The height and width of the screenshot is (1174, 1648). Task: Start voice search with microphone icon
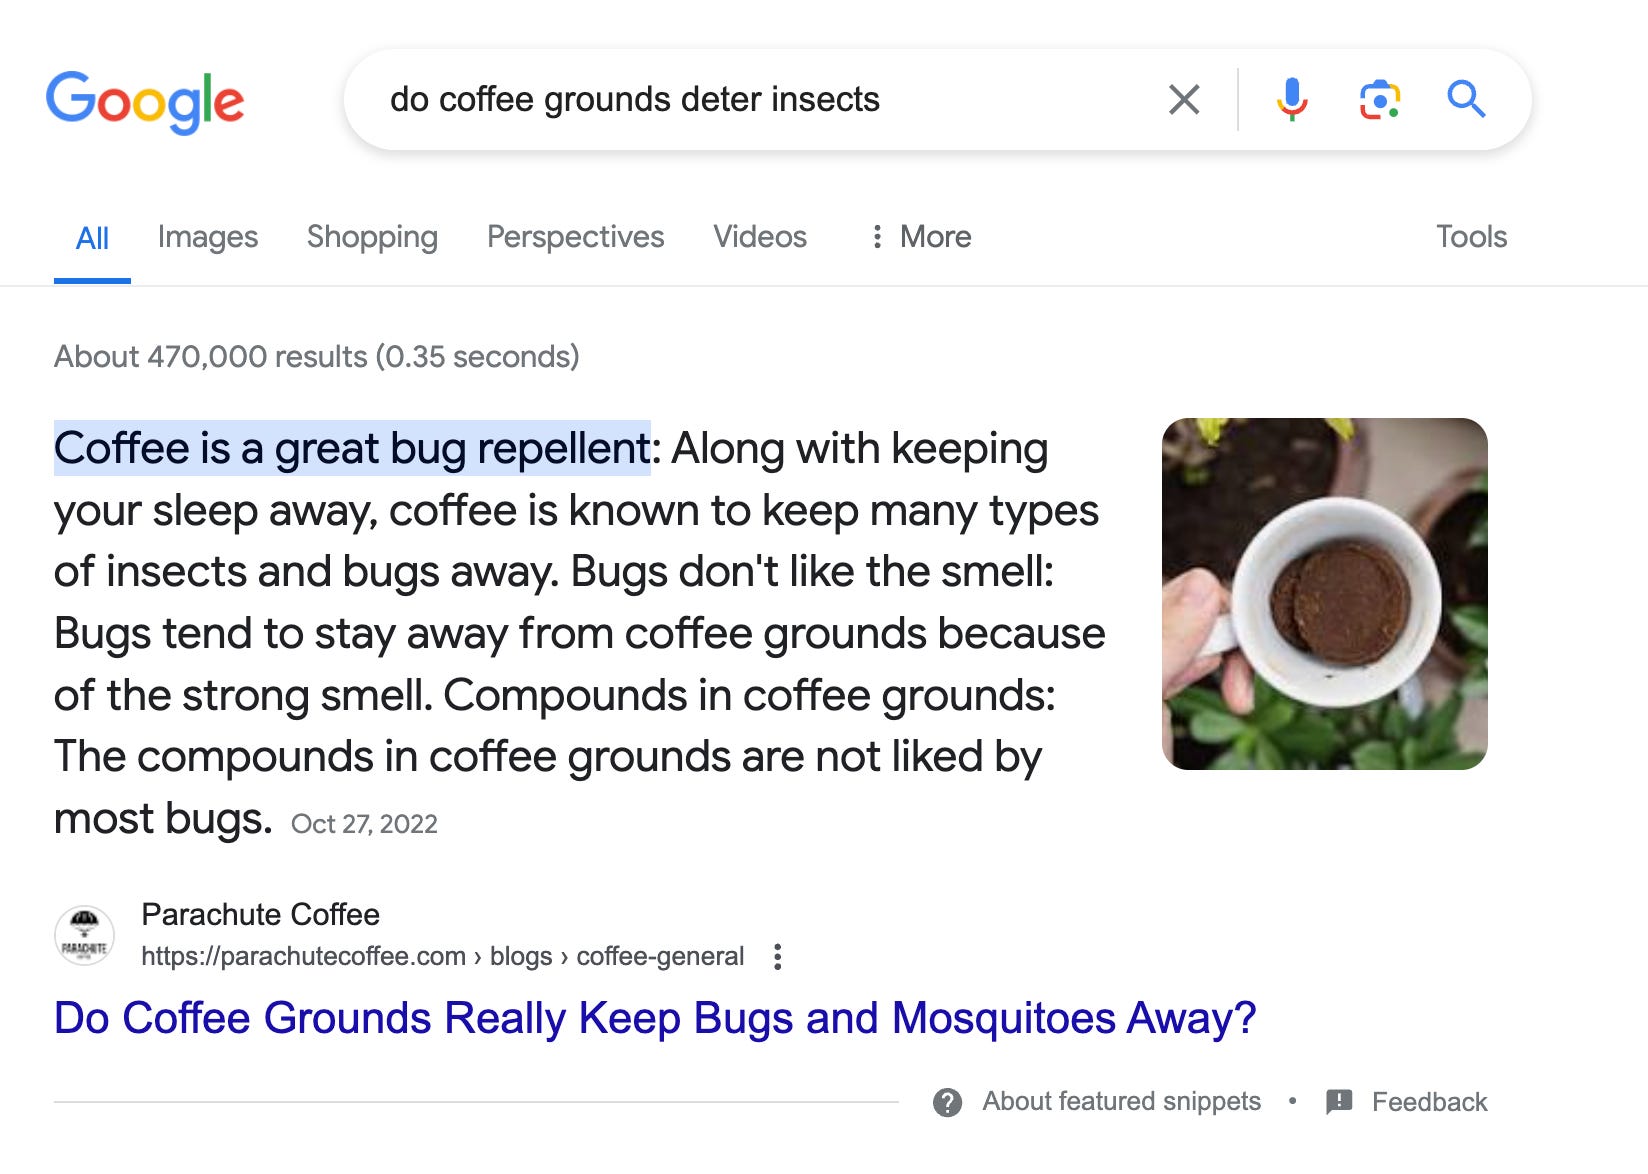[x=1292, y=99]
